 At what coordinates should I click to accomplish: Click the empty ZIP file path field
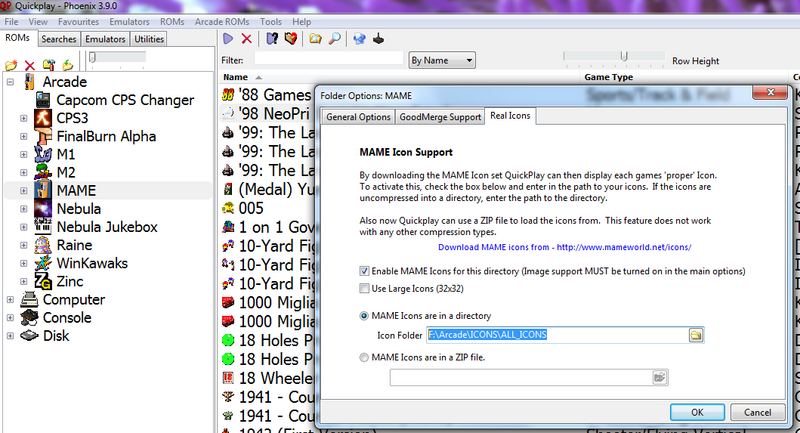click(521, 377)
